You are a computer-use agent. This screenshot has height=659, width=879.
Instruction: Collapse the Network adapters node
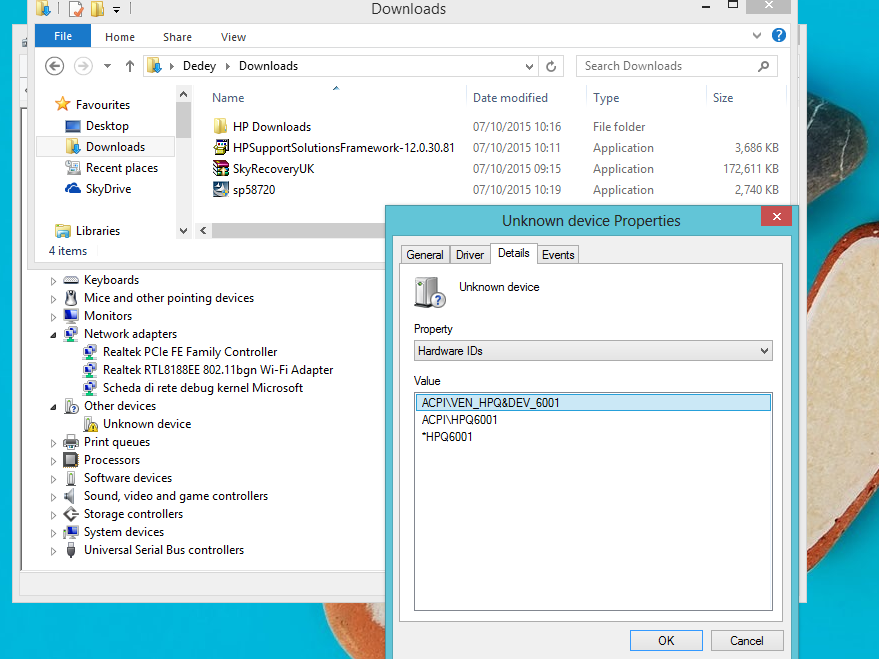click(x=53, y=335)
